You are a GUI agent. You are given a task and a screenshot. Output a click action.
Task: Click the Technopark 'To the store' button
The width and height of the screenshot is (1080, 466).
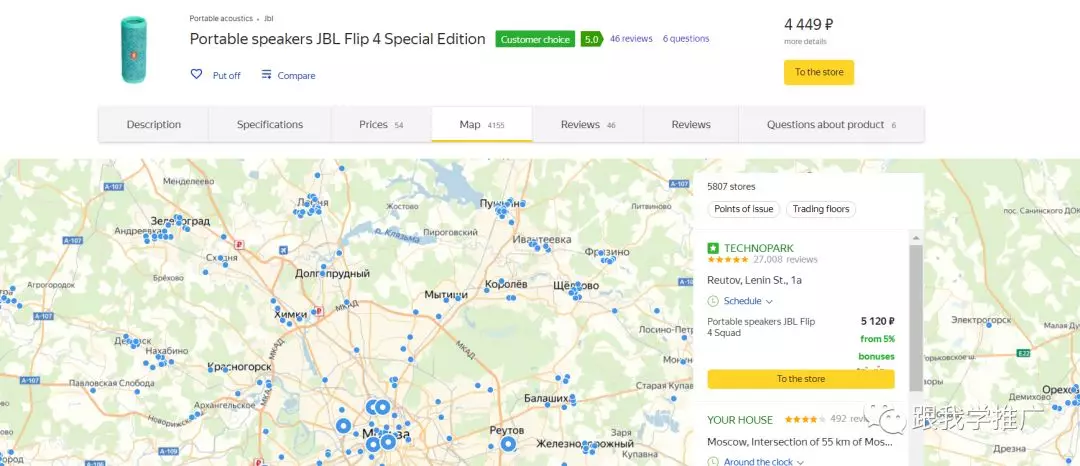(801, 379)
